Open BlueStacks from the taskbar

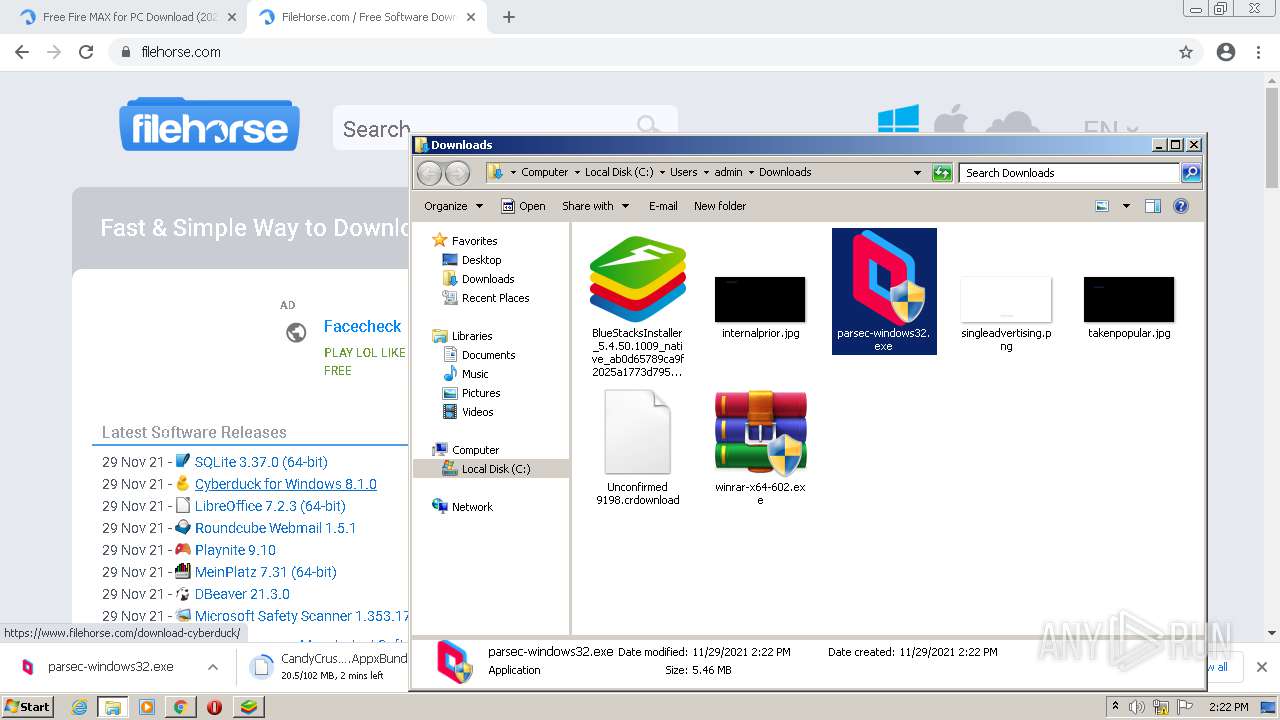pyautogui.click(x=248, y=707)
